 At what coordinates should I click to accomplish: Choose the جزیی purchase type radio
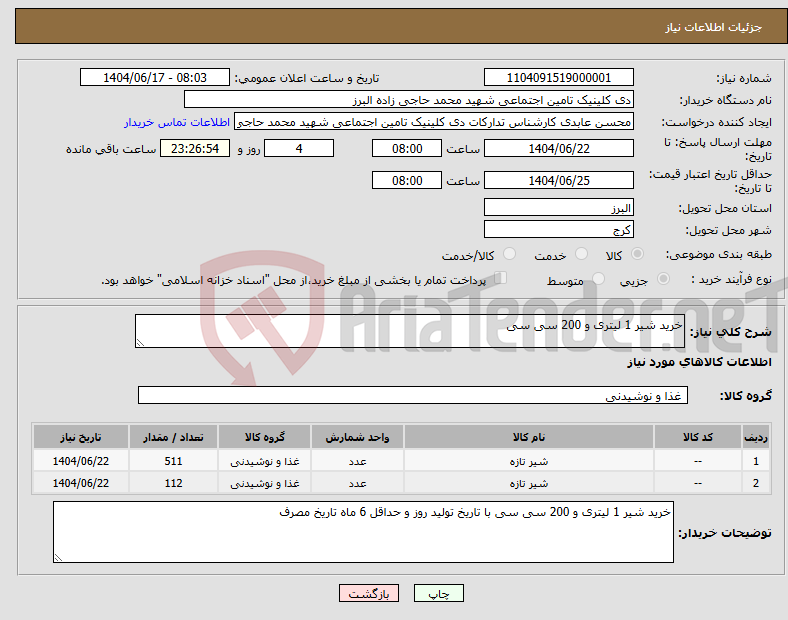pos(665,280)
